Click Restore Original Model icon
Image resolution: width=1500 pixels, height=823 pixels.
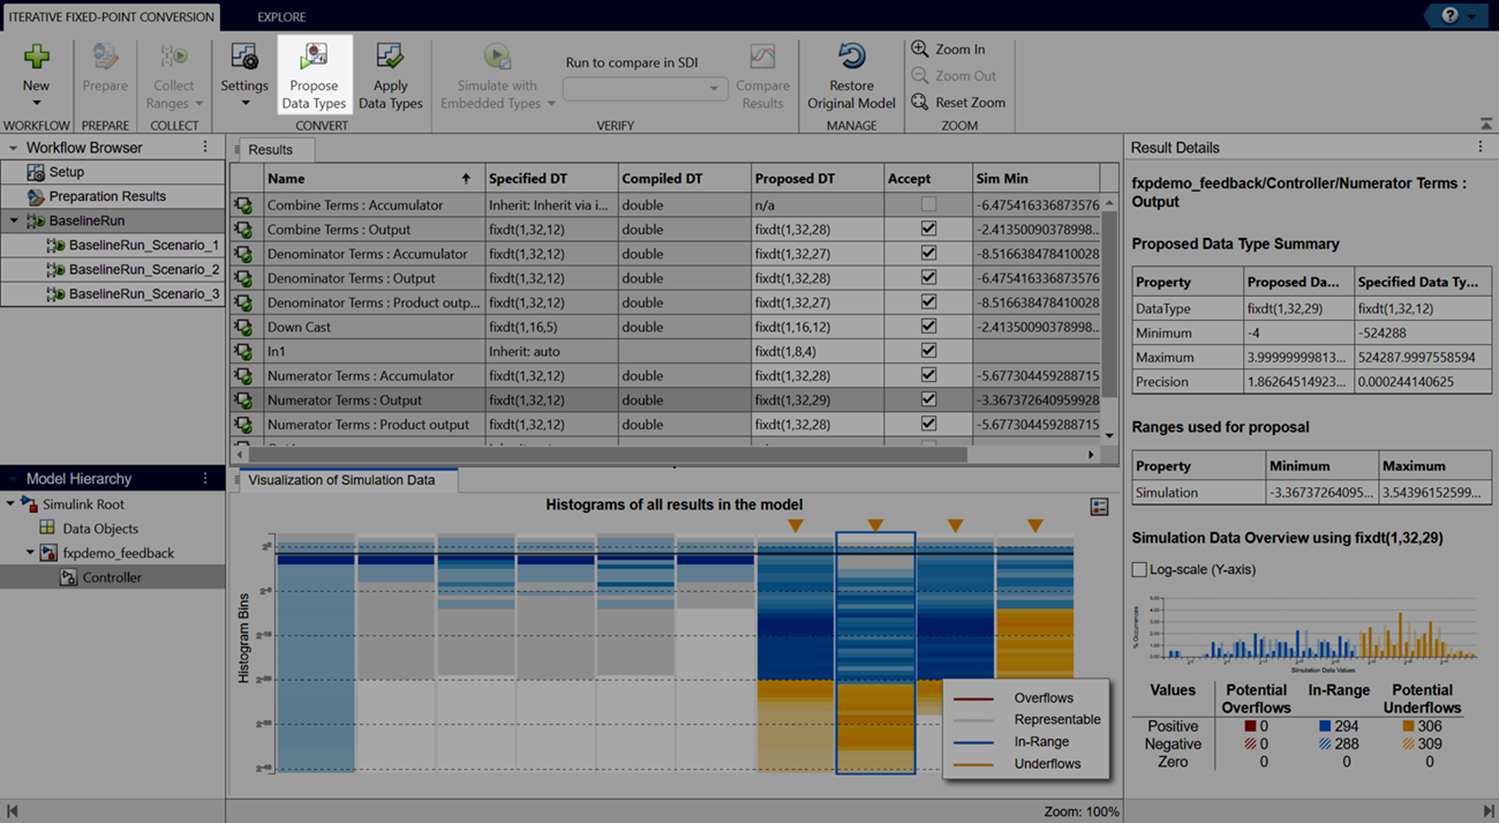pos(851,57)
